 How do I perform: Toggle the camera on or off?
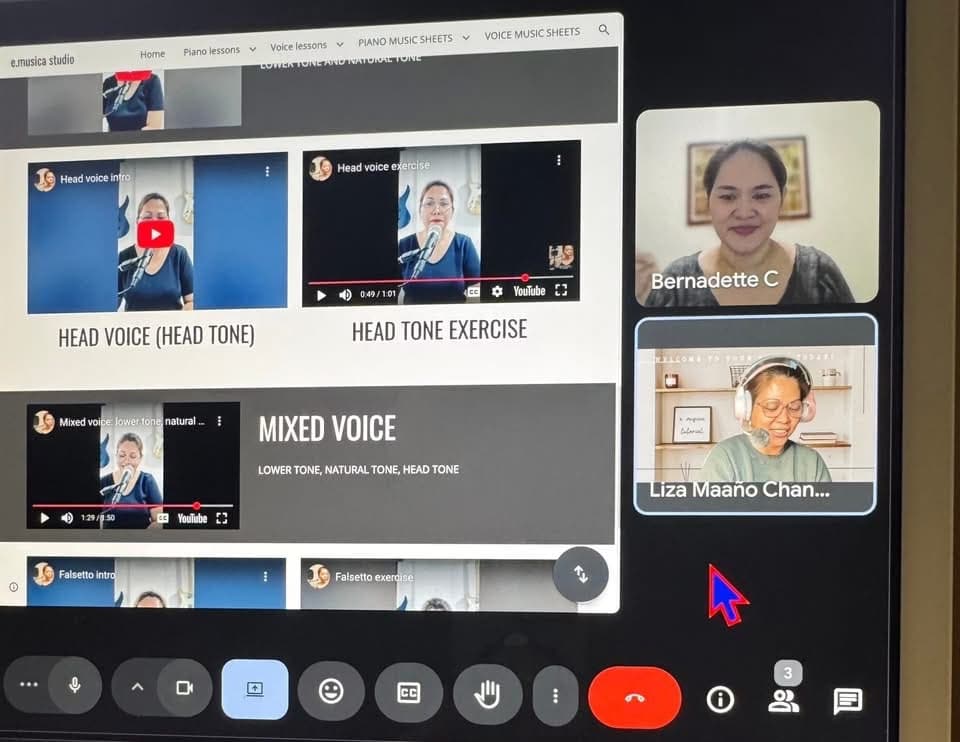pyautogui.click(x=184, y=687)
